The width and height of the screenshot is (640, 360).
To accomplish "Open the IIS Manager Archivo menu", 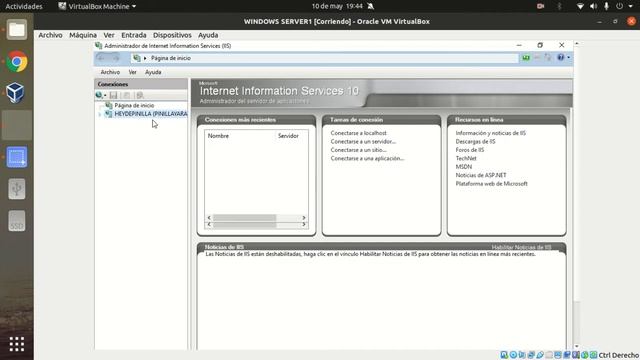I will (x=110, y=72).
